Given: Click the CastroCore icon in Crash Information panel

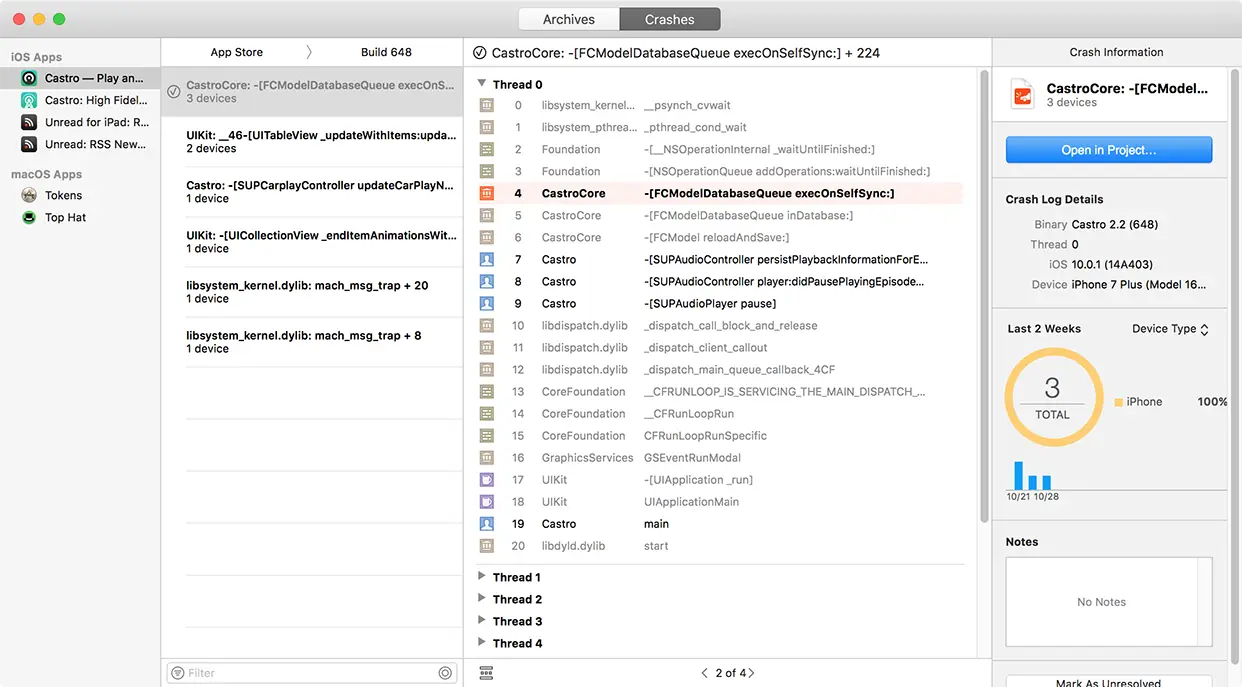Looking at the screenshot, I should (x=1022, y=94).
